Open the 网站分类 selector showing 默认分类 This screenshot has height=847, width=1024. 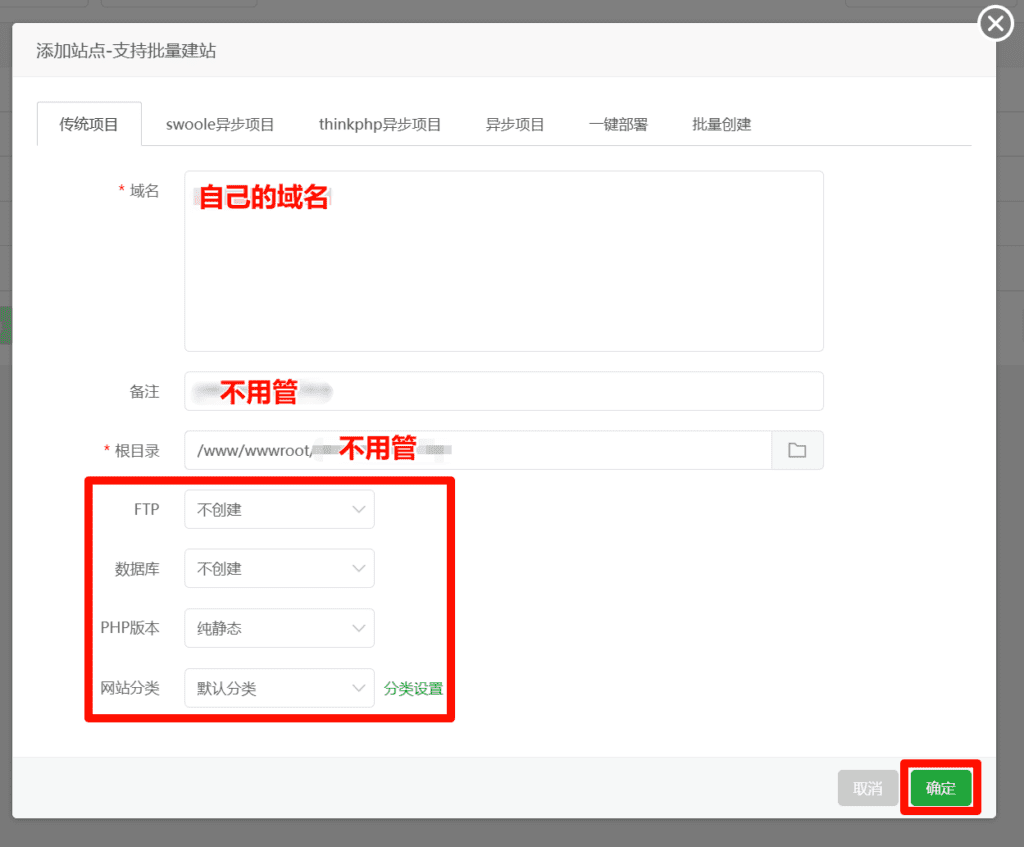(279, 688)
